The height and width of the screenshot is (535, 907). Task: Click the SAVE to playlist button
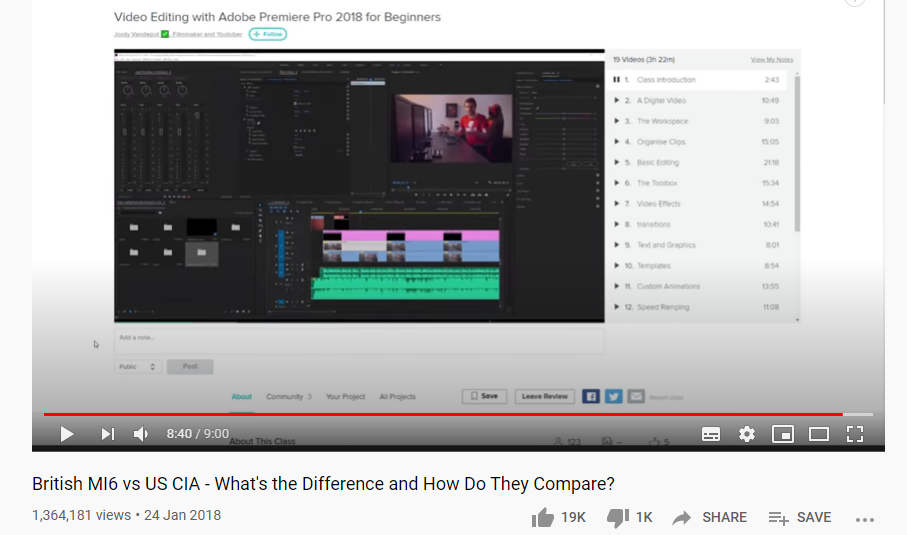point(800,517)
